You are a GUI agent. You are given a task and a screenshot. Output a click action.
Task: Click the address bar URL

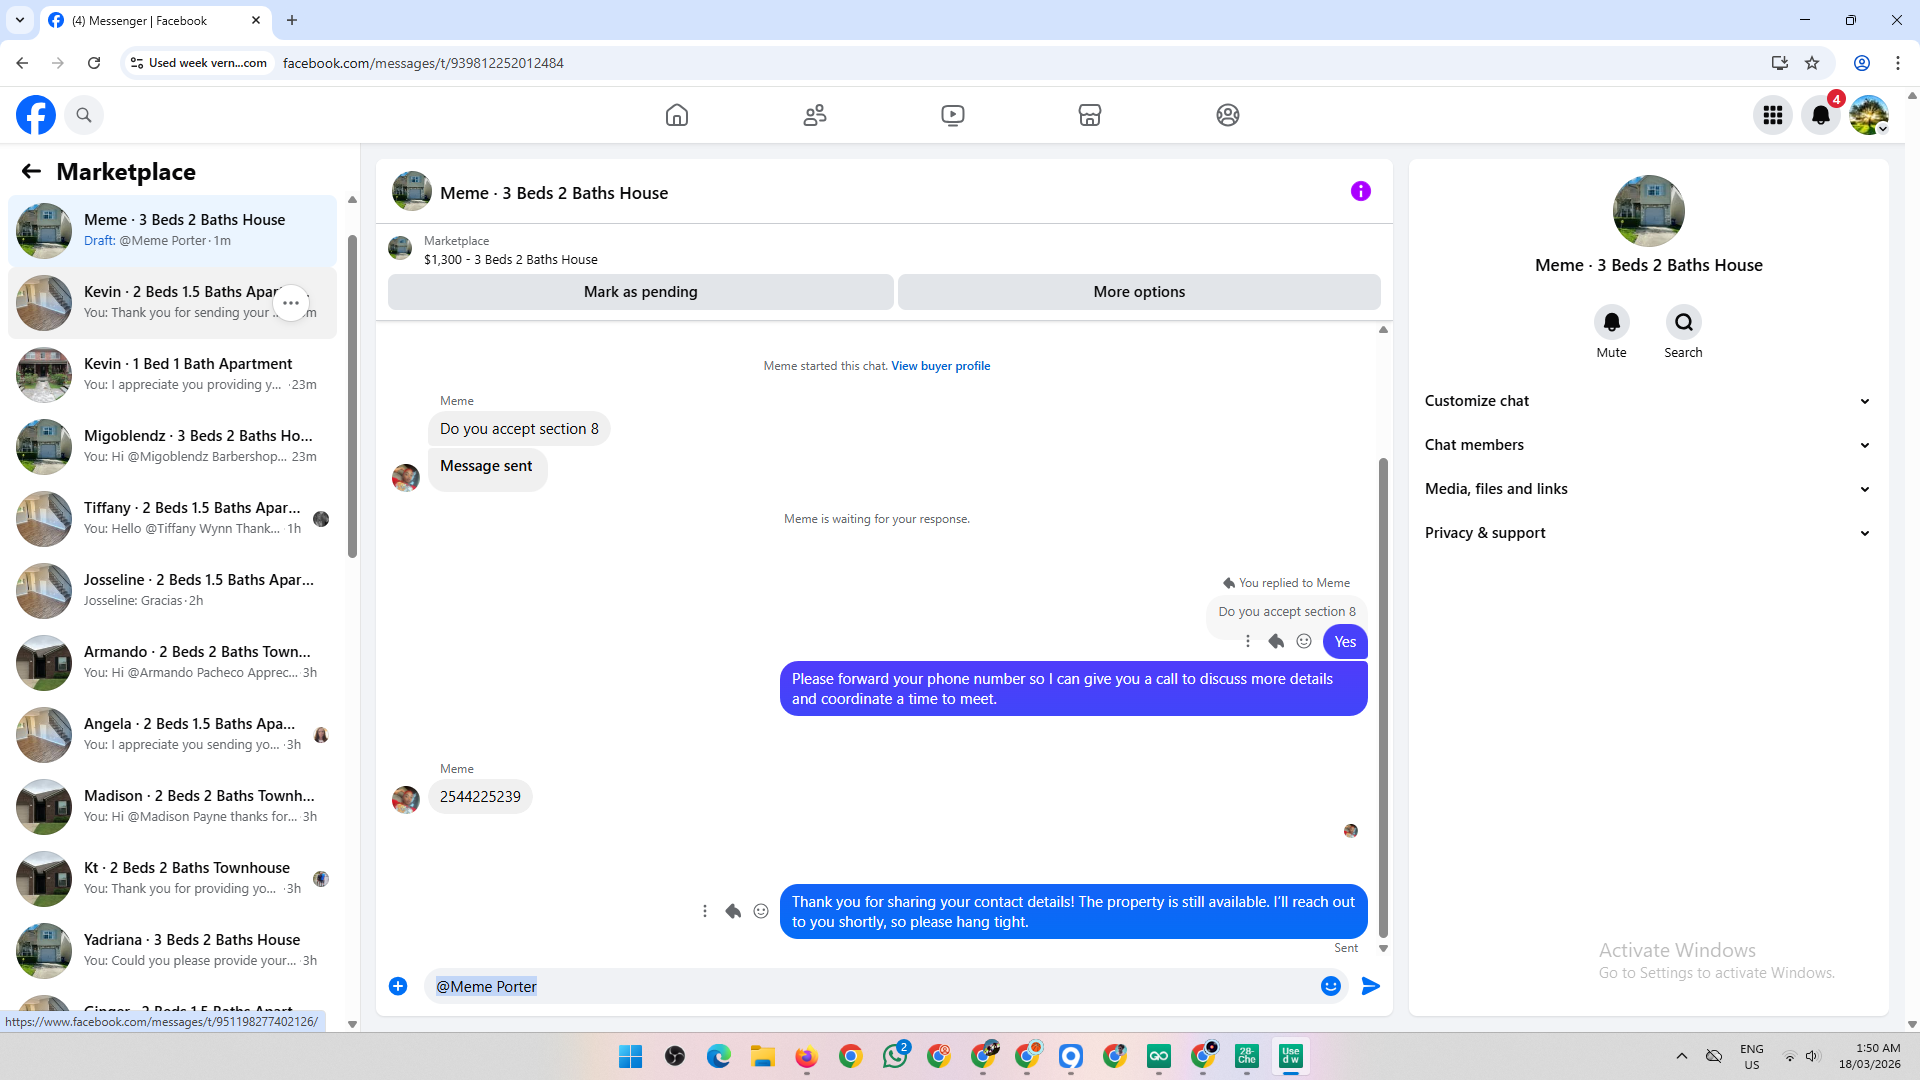[423, 63]
